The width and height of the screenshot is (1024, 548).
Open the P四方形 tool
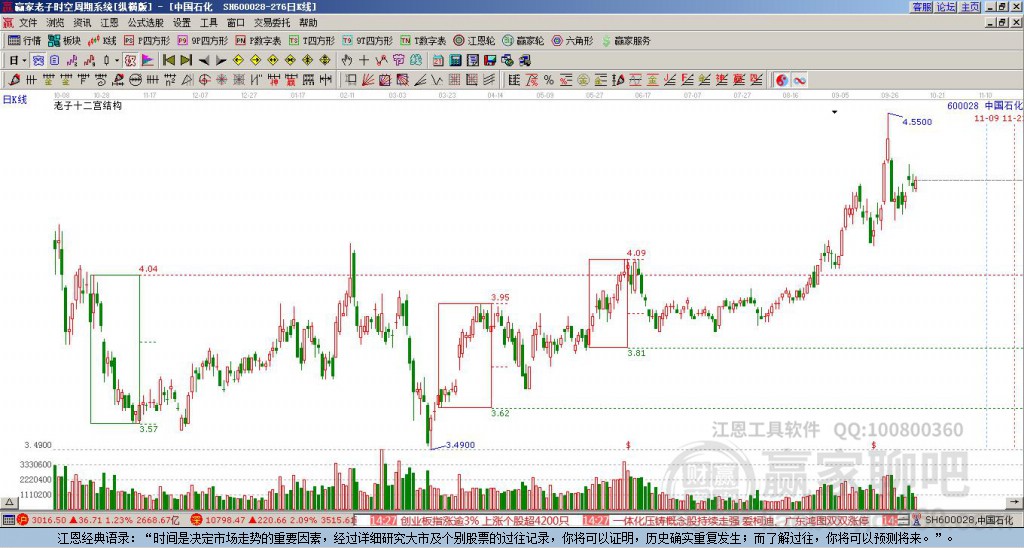147,40
